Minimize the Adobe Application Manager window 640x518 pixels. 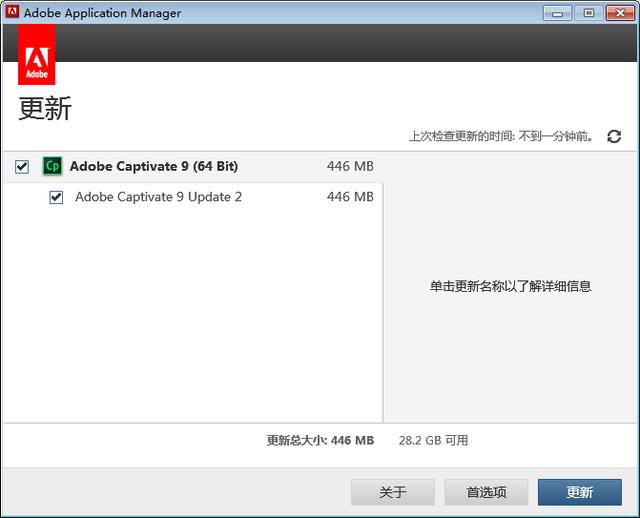(x=558, y=12)
